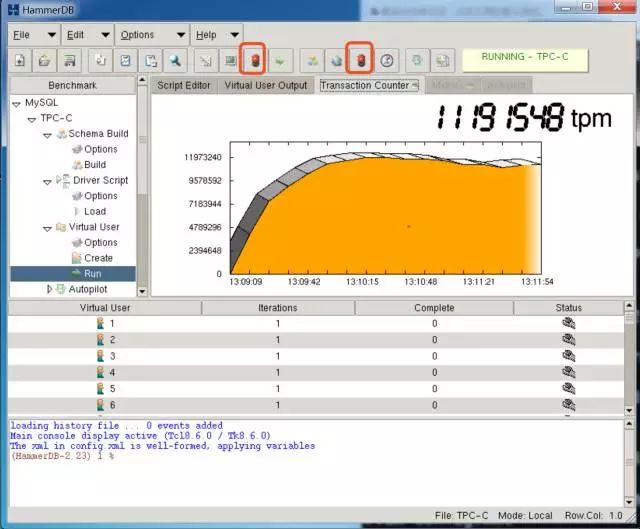Screen dimensions: 640x529
Task: Click the Save toolbar icon
Action: click(70, 61)
